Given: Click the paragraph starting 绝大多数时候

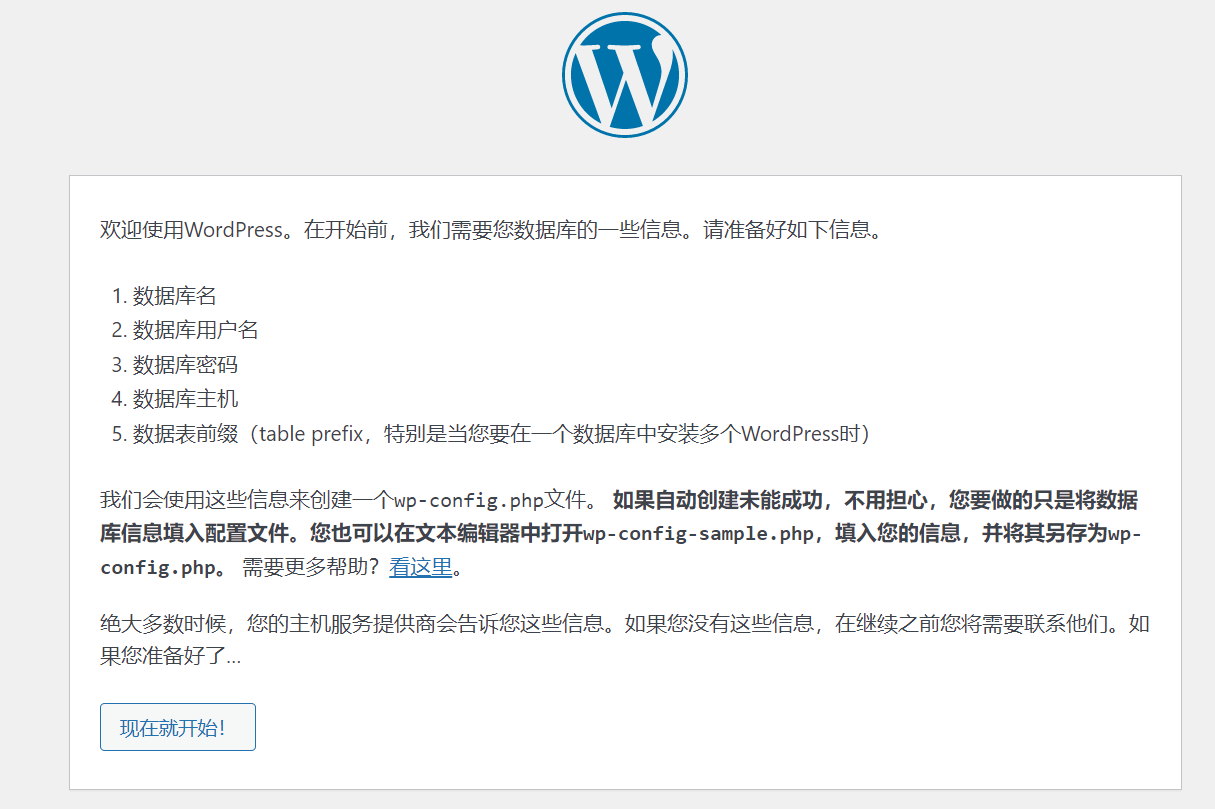Looking at the screenshot, I should tap(625, 641).
